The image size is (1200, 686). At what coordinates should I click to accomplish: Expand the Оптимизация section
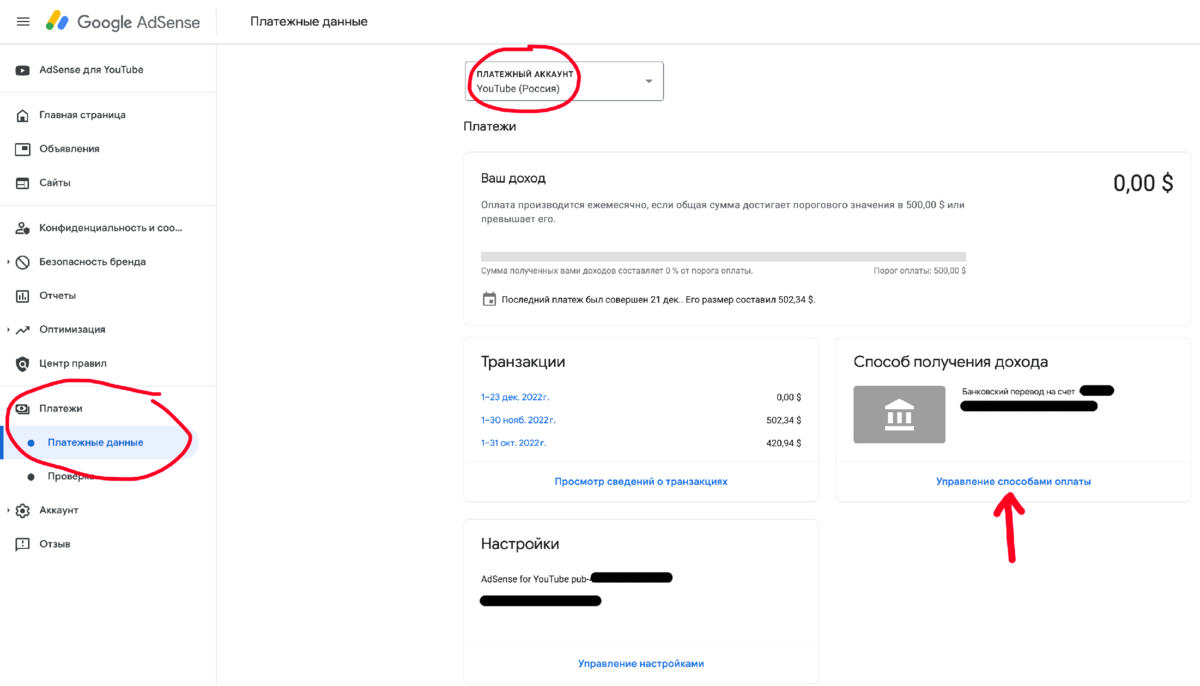[x=8, y=330]
